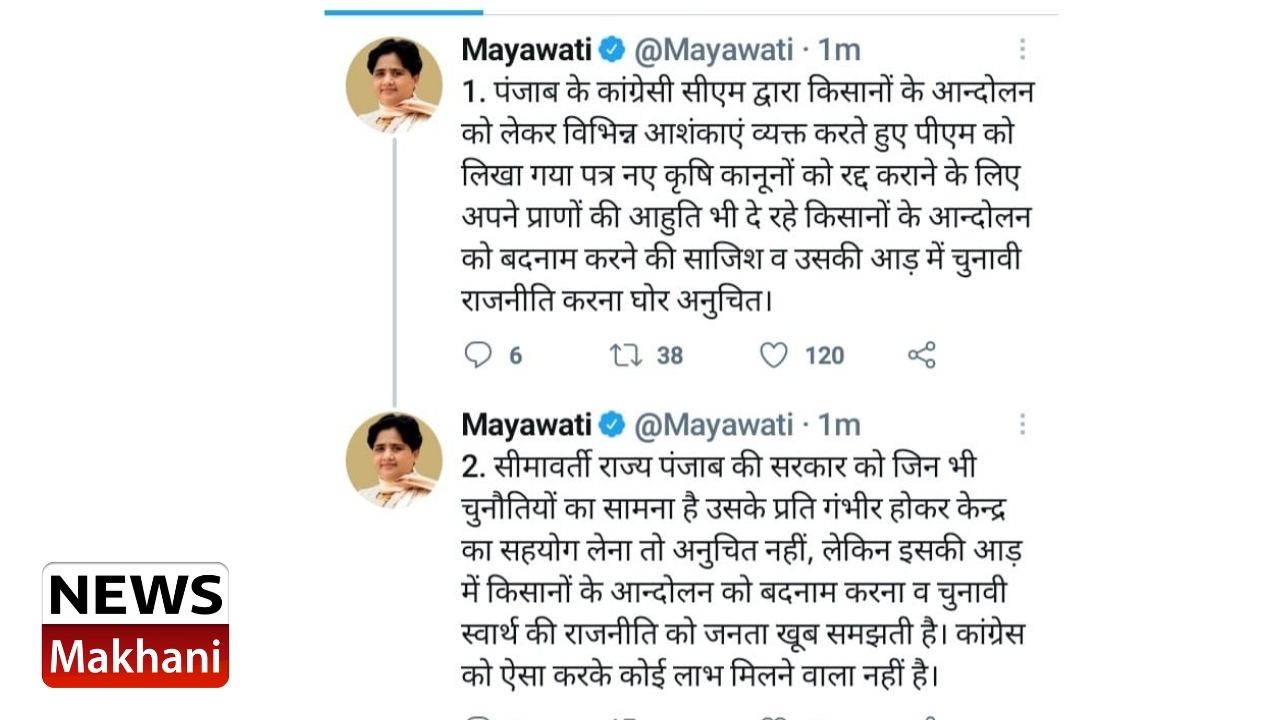The width and height of the screenshot is (1280, 720).
Task: Like the first tweet with the heart icon
Action: click(774, 355)
